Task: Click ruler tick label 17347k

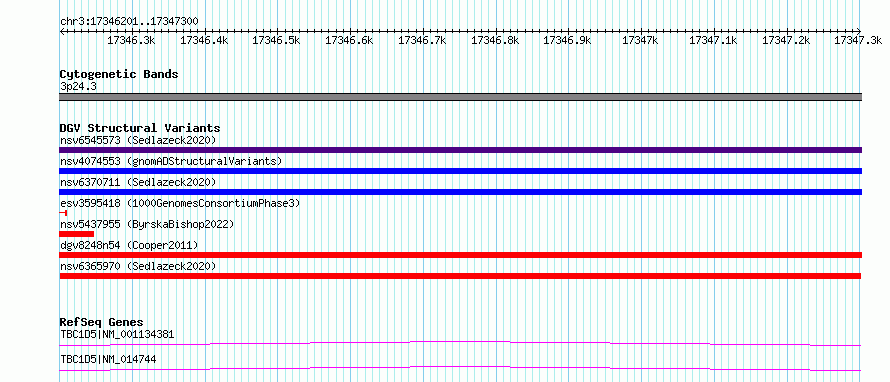Action: tap(640, 40)
